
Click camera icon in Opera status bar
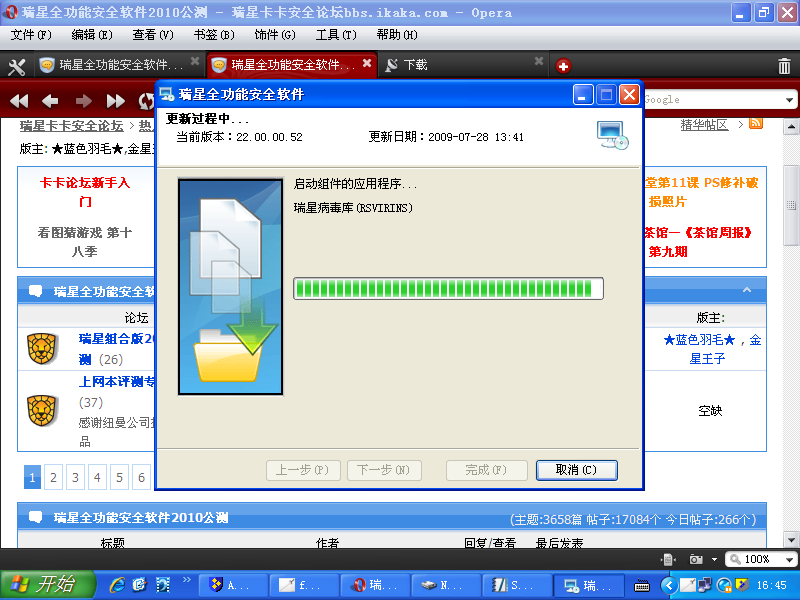(x=695, y=560)
